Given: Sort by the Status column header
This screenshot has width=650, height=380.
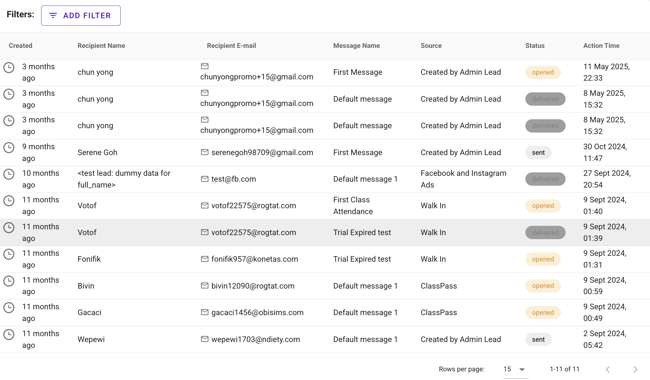Looking at the screenshot, I should coord(535,46).
